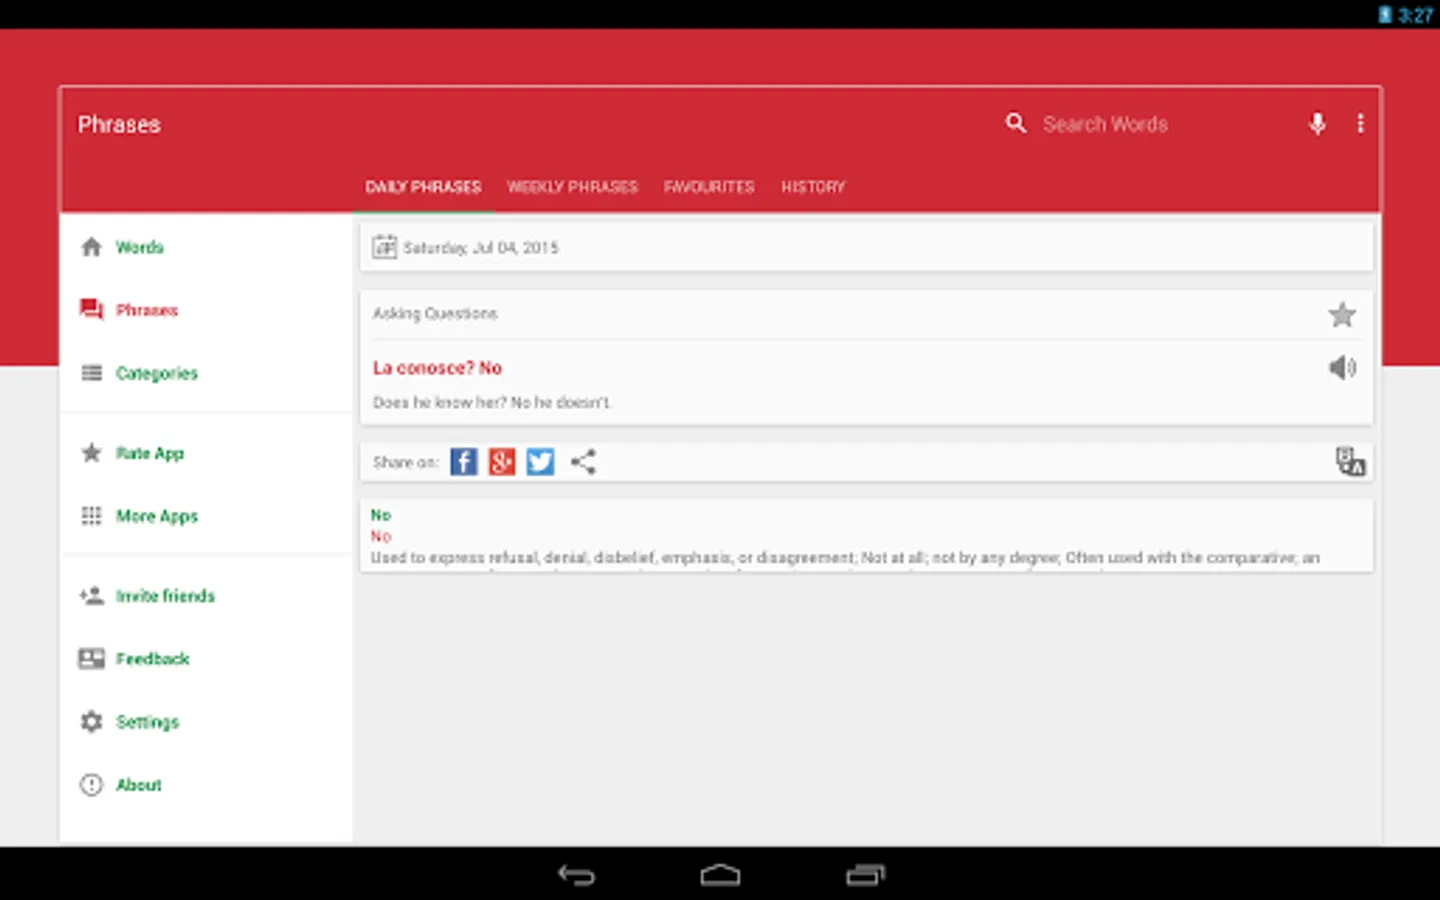Open the overflow menu with three dots
The height and width of the screenshot is (900, 1440).
click(1360, 123)
